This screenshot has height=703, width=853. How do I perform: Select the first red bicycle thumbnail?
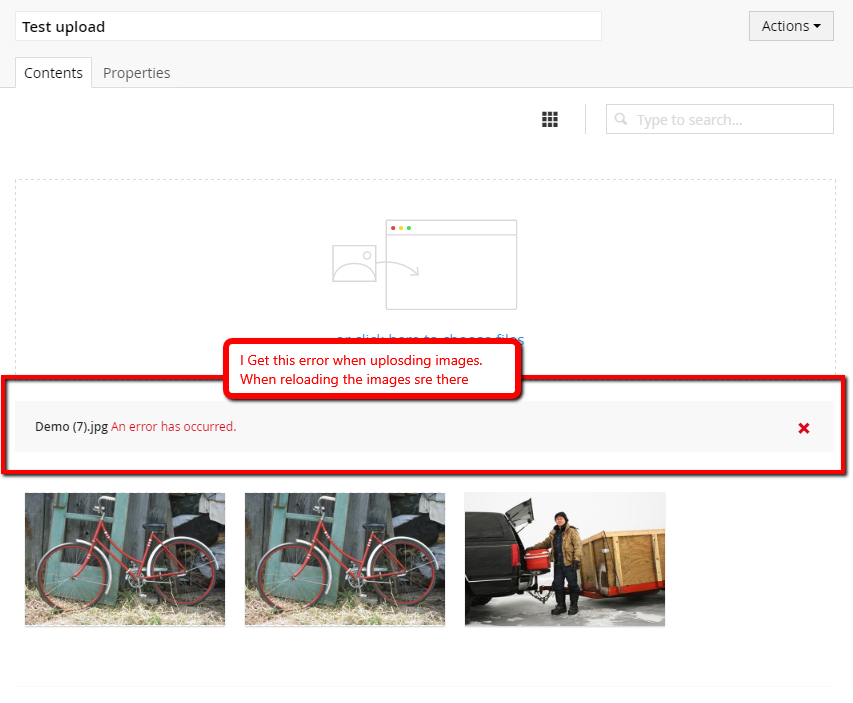click(125, 559)
